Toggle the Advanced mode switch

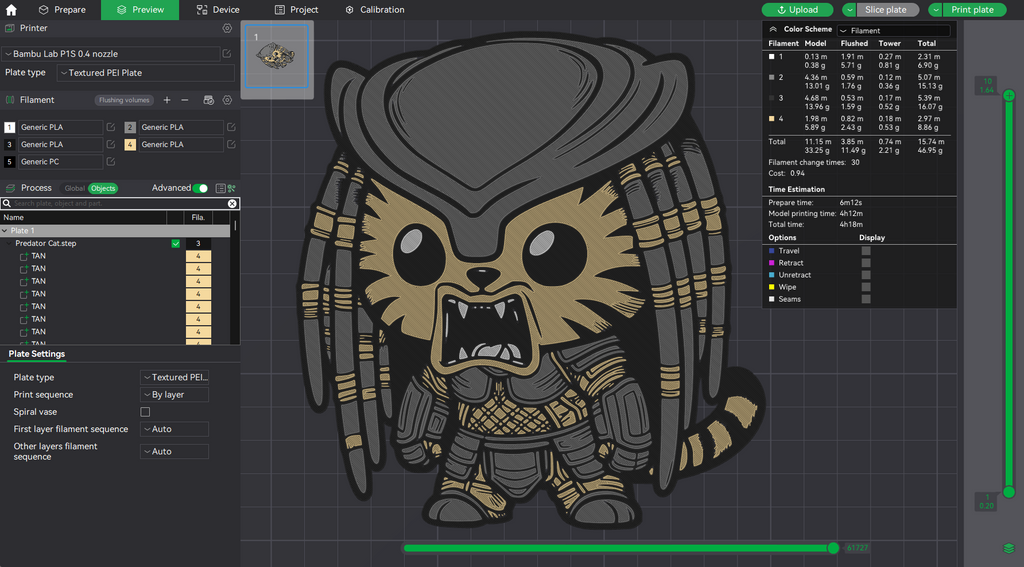click(200, 188)
